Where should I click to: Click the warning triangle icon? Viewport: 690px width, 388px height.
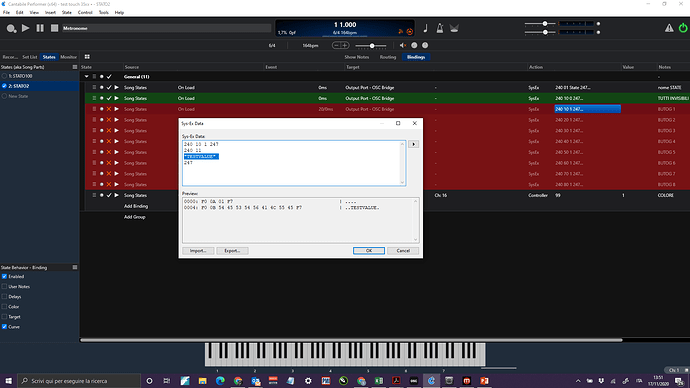(669, 28)
